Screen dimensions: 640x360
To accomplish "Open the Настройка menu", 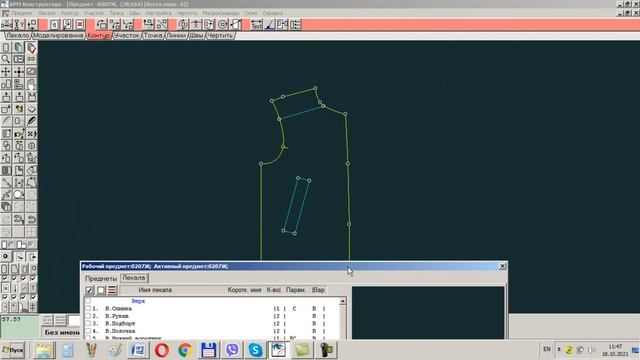I will [x=158, y=13].
